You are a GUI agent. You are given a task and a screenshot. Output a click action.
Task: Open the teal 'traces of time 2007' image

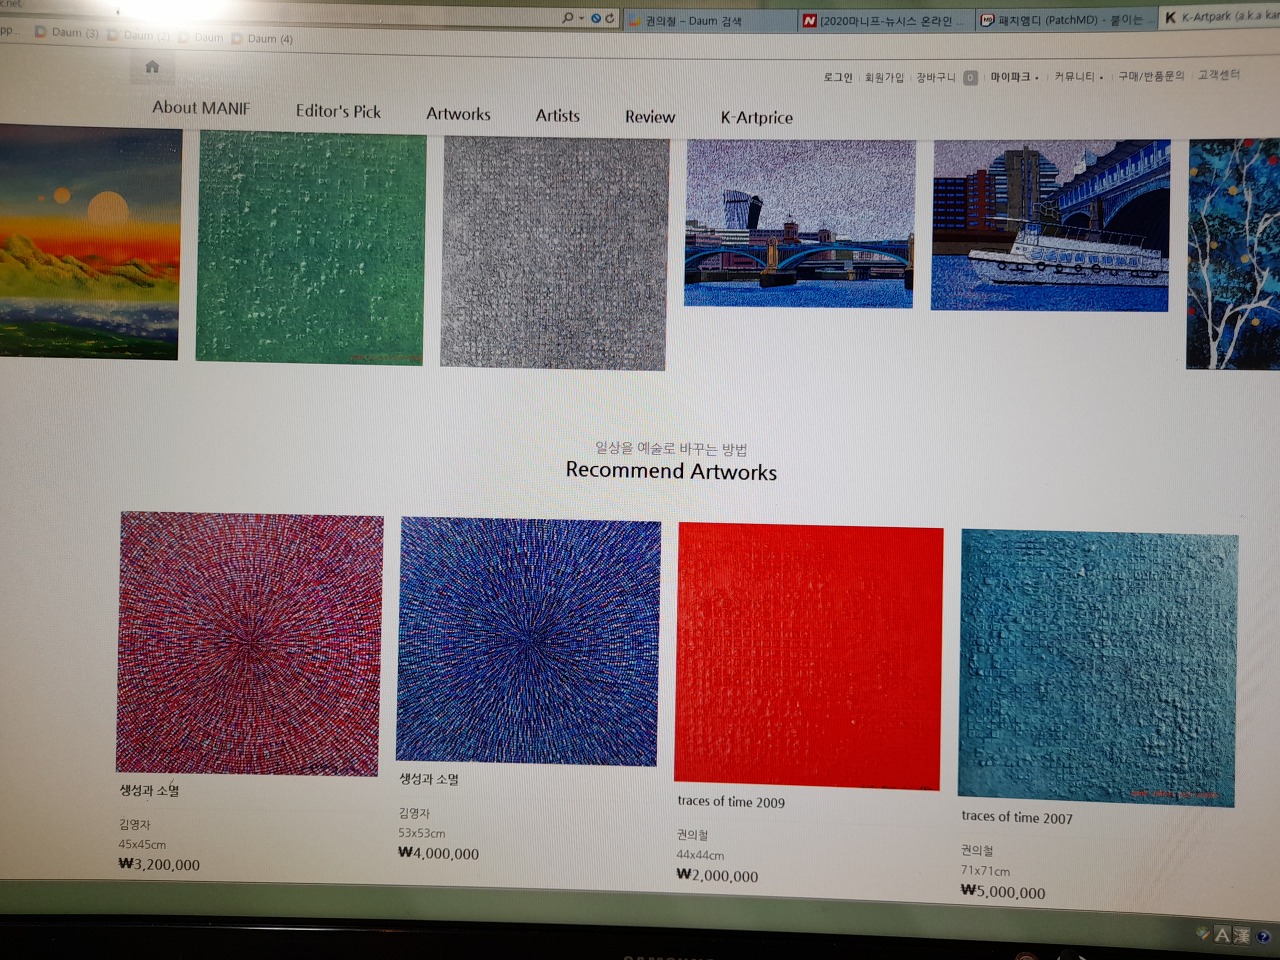(x=1098, y=667)
